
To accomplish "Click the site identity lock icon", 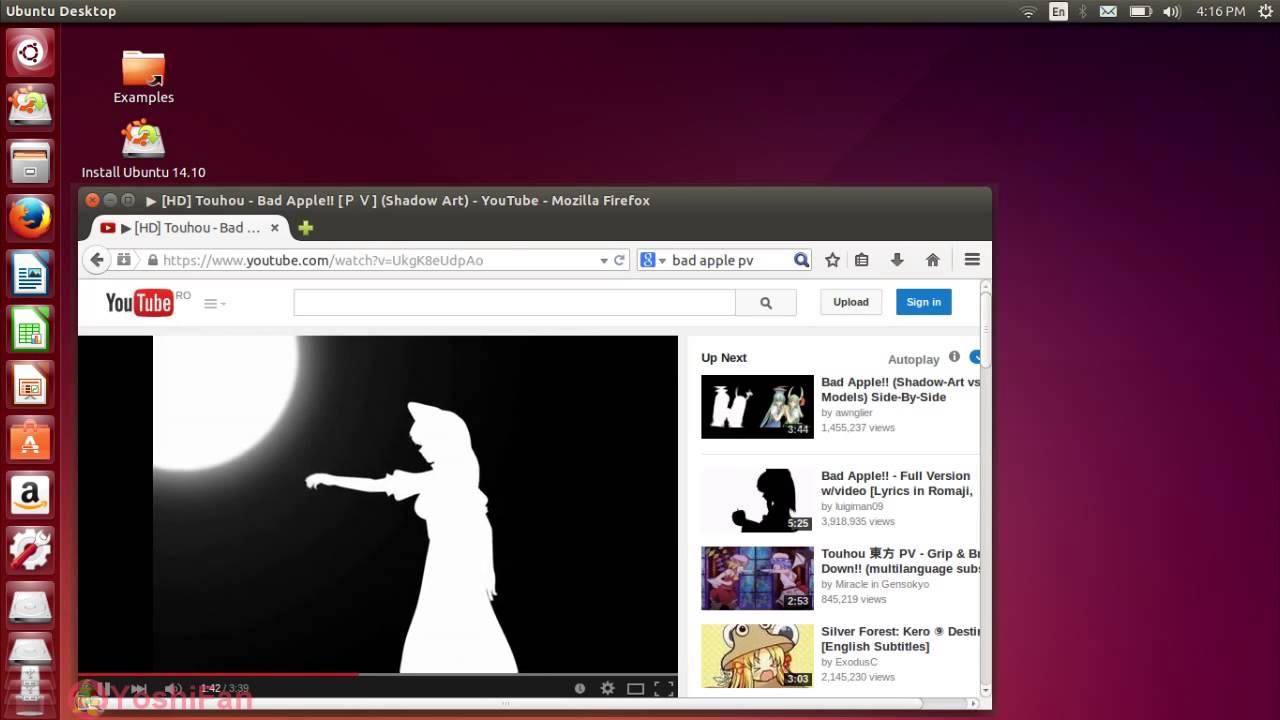I will 152,260.
